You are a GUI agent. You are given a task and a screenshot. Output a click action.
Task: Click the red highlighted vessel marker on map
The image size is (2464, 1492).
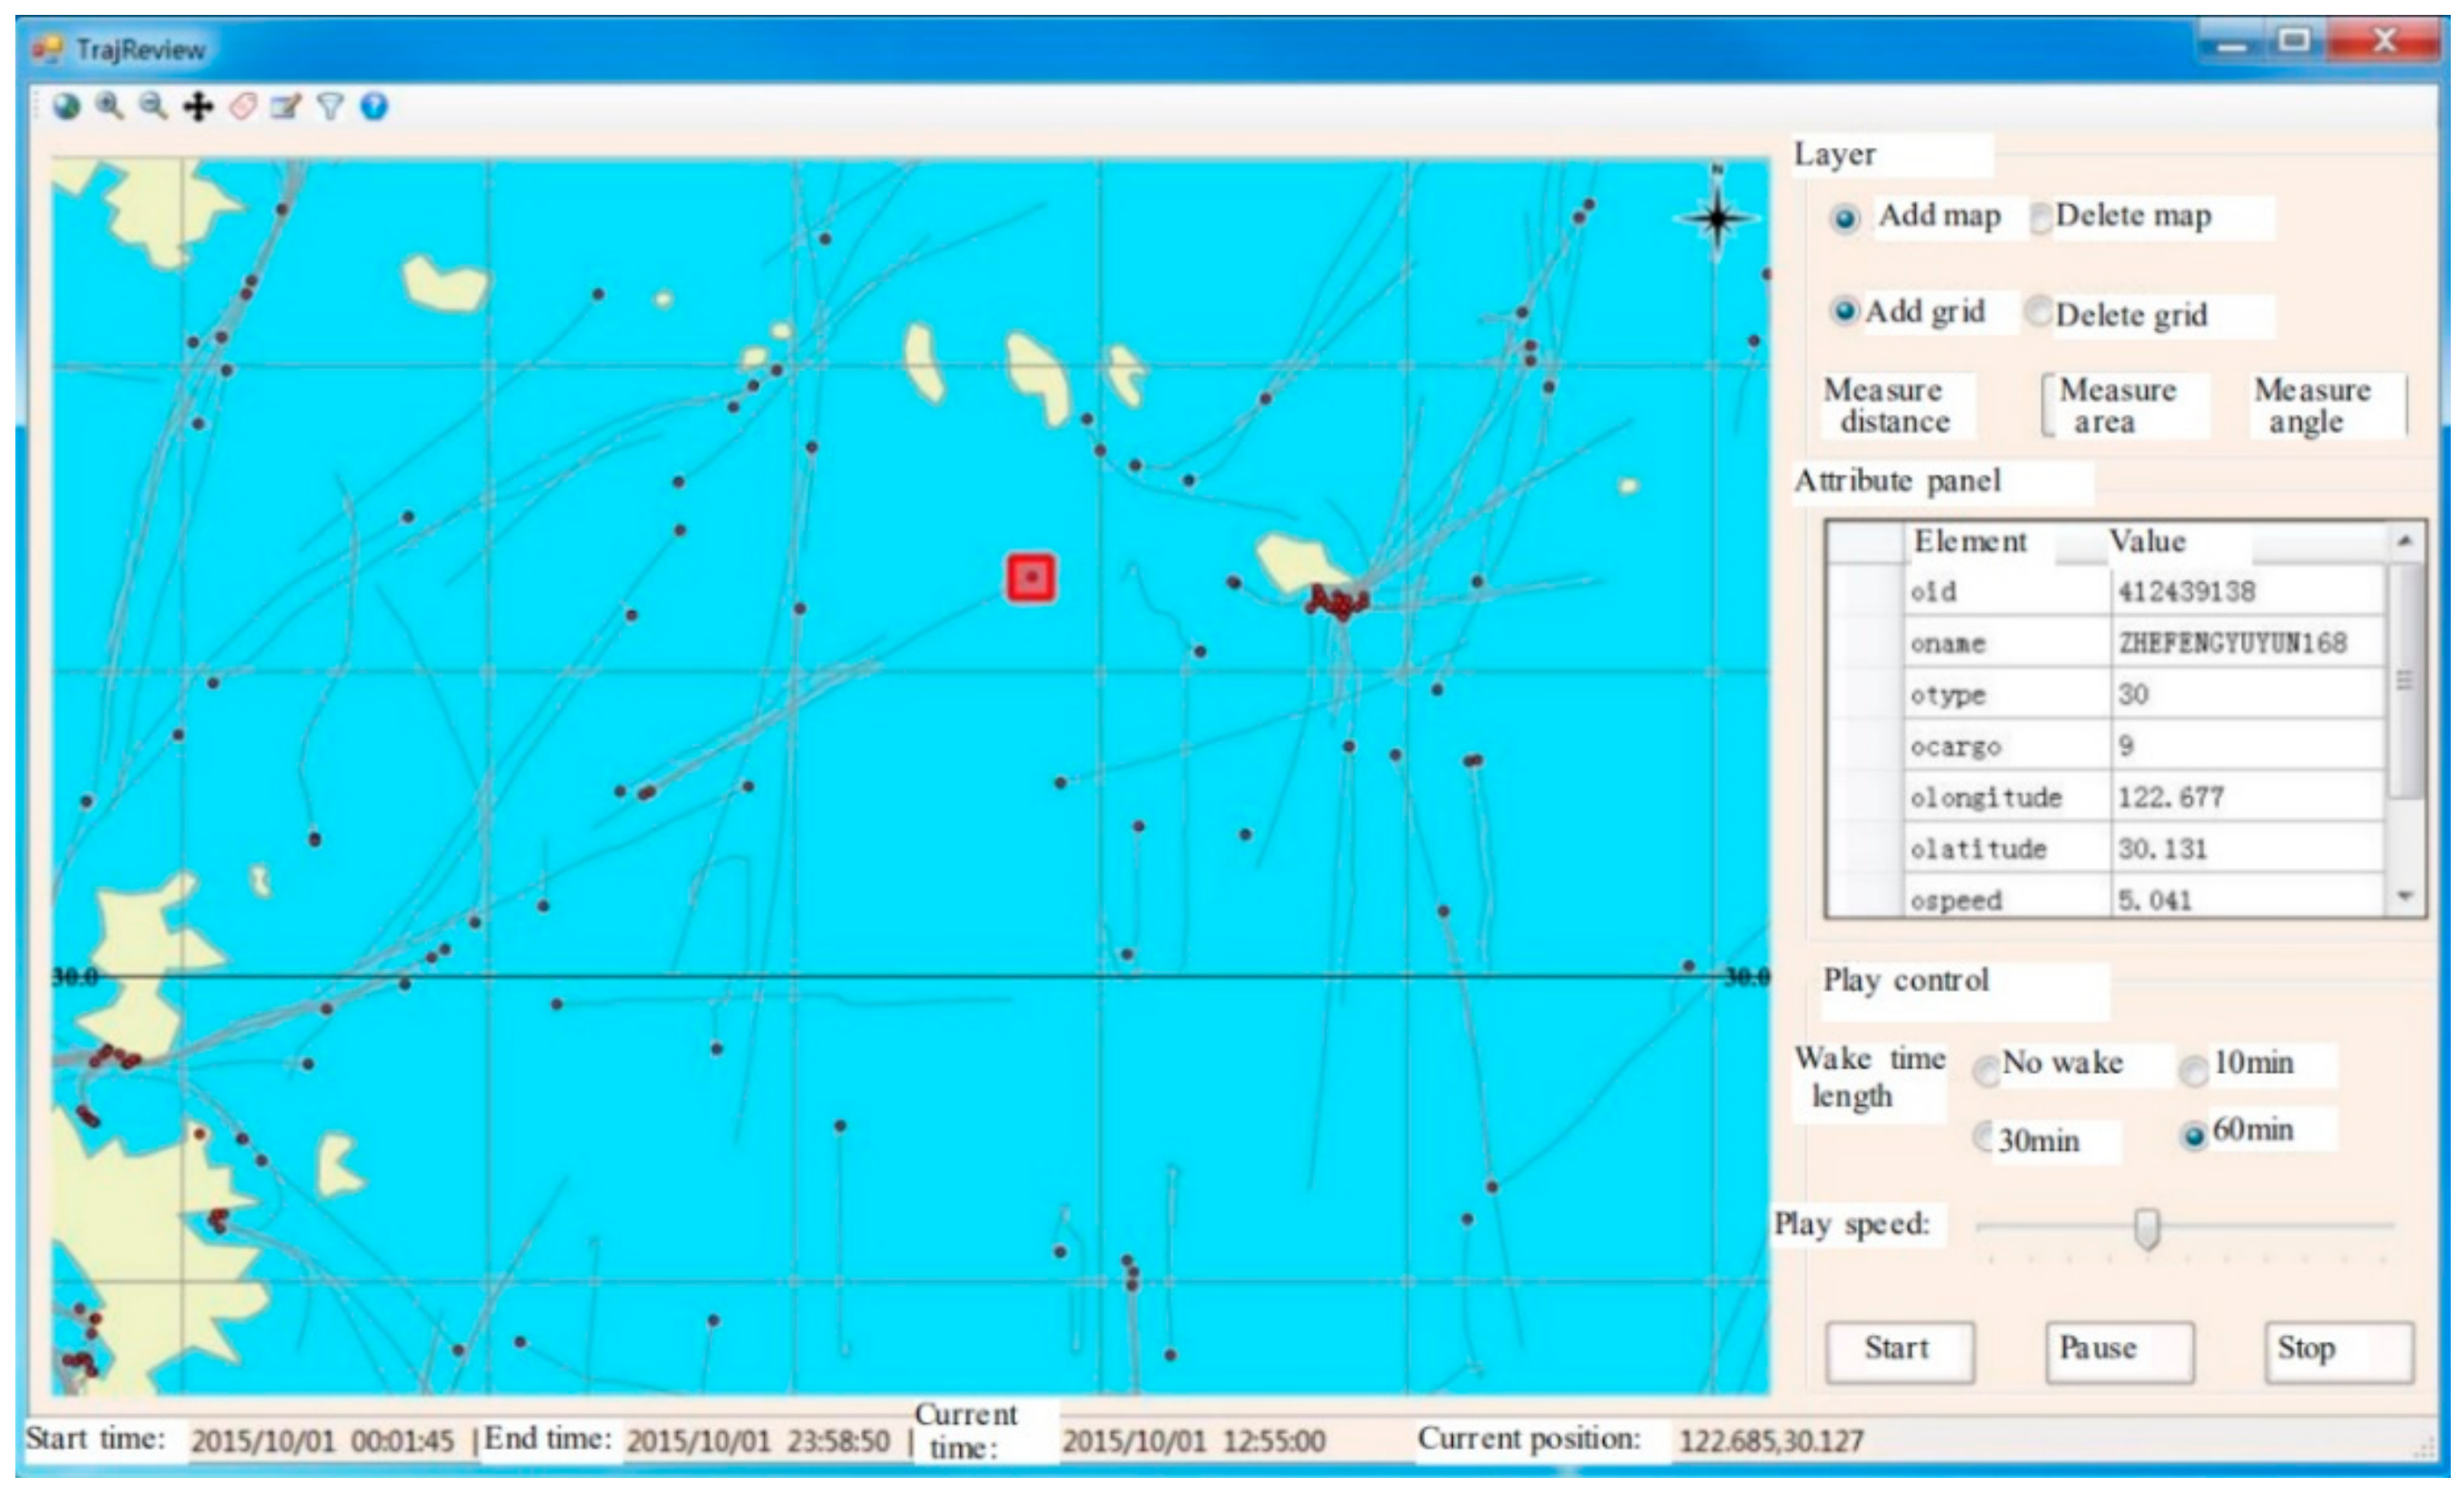click(x=1031, y=578)
